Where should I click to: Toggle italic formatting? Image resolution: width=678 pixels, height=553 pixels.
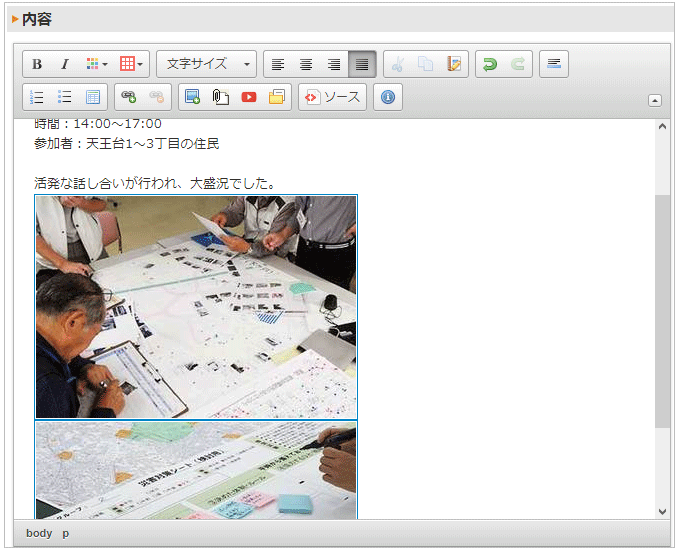tap(65, 64)
